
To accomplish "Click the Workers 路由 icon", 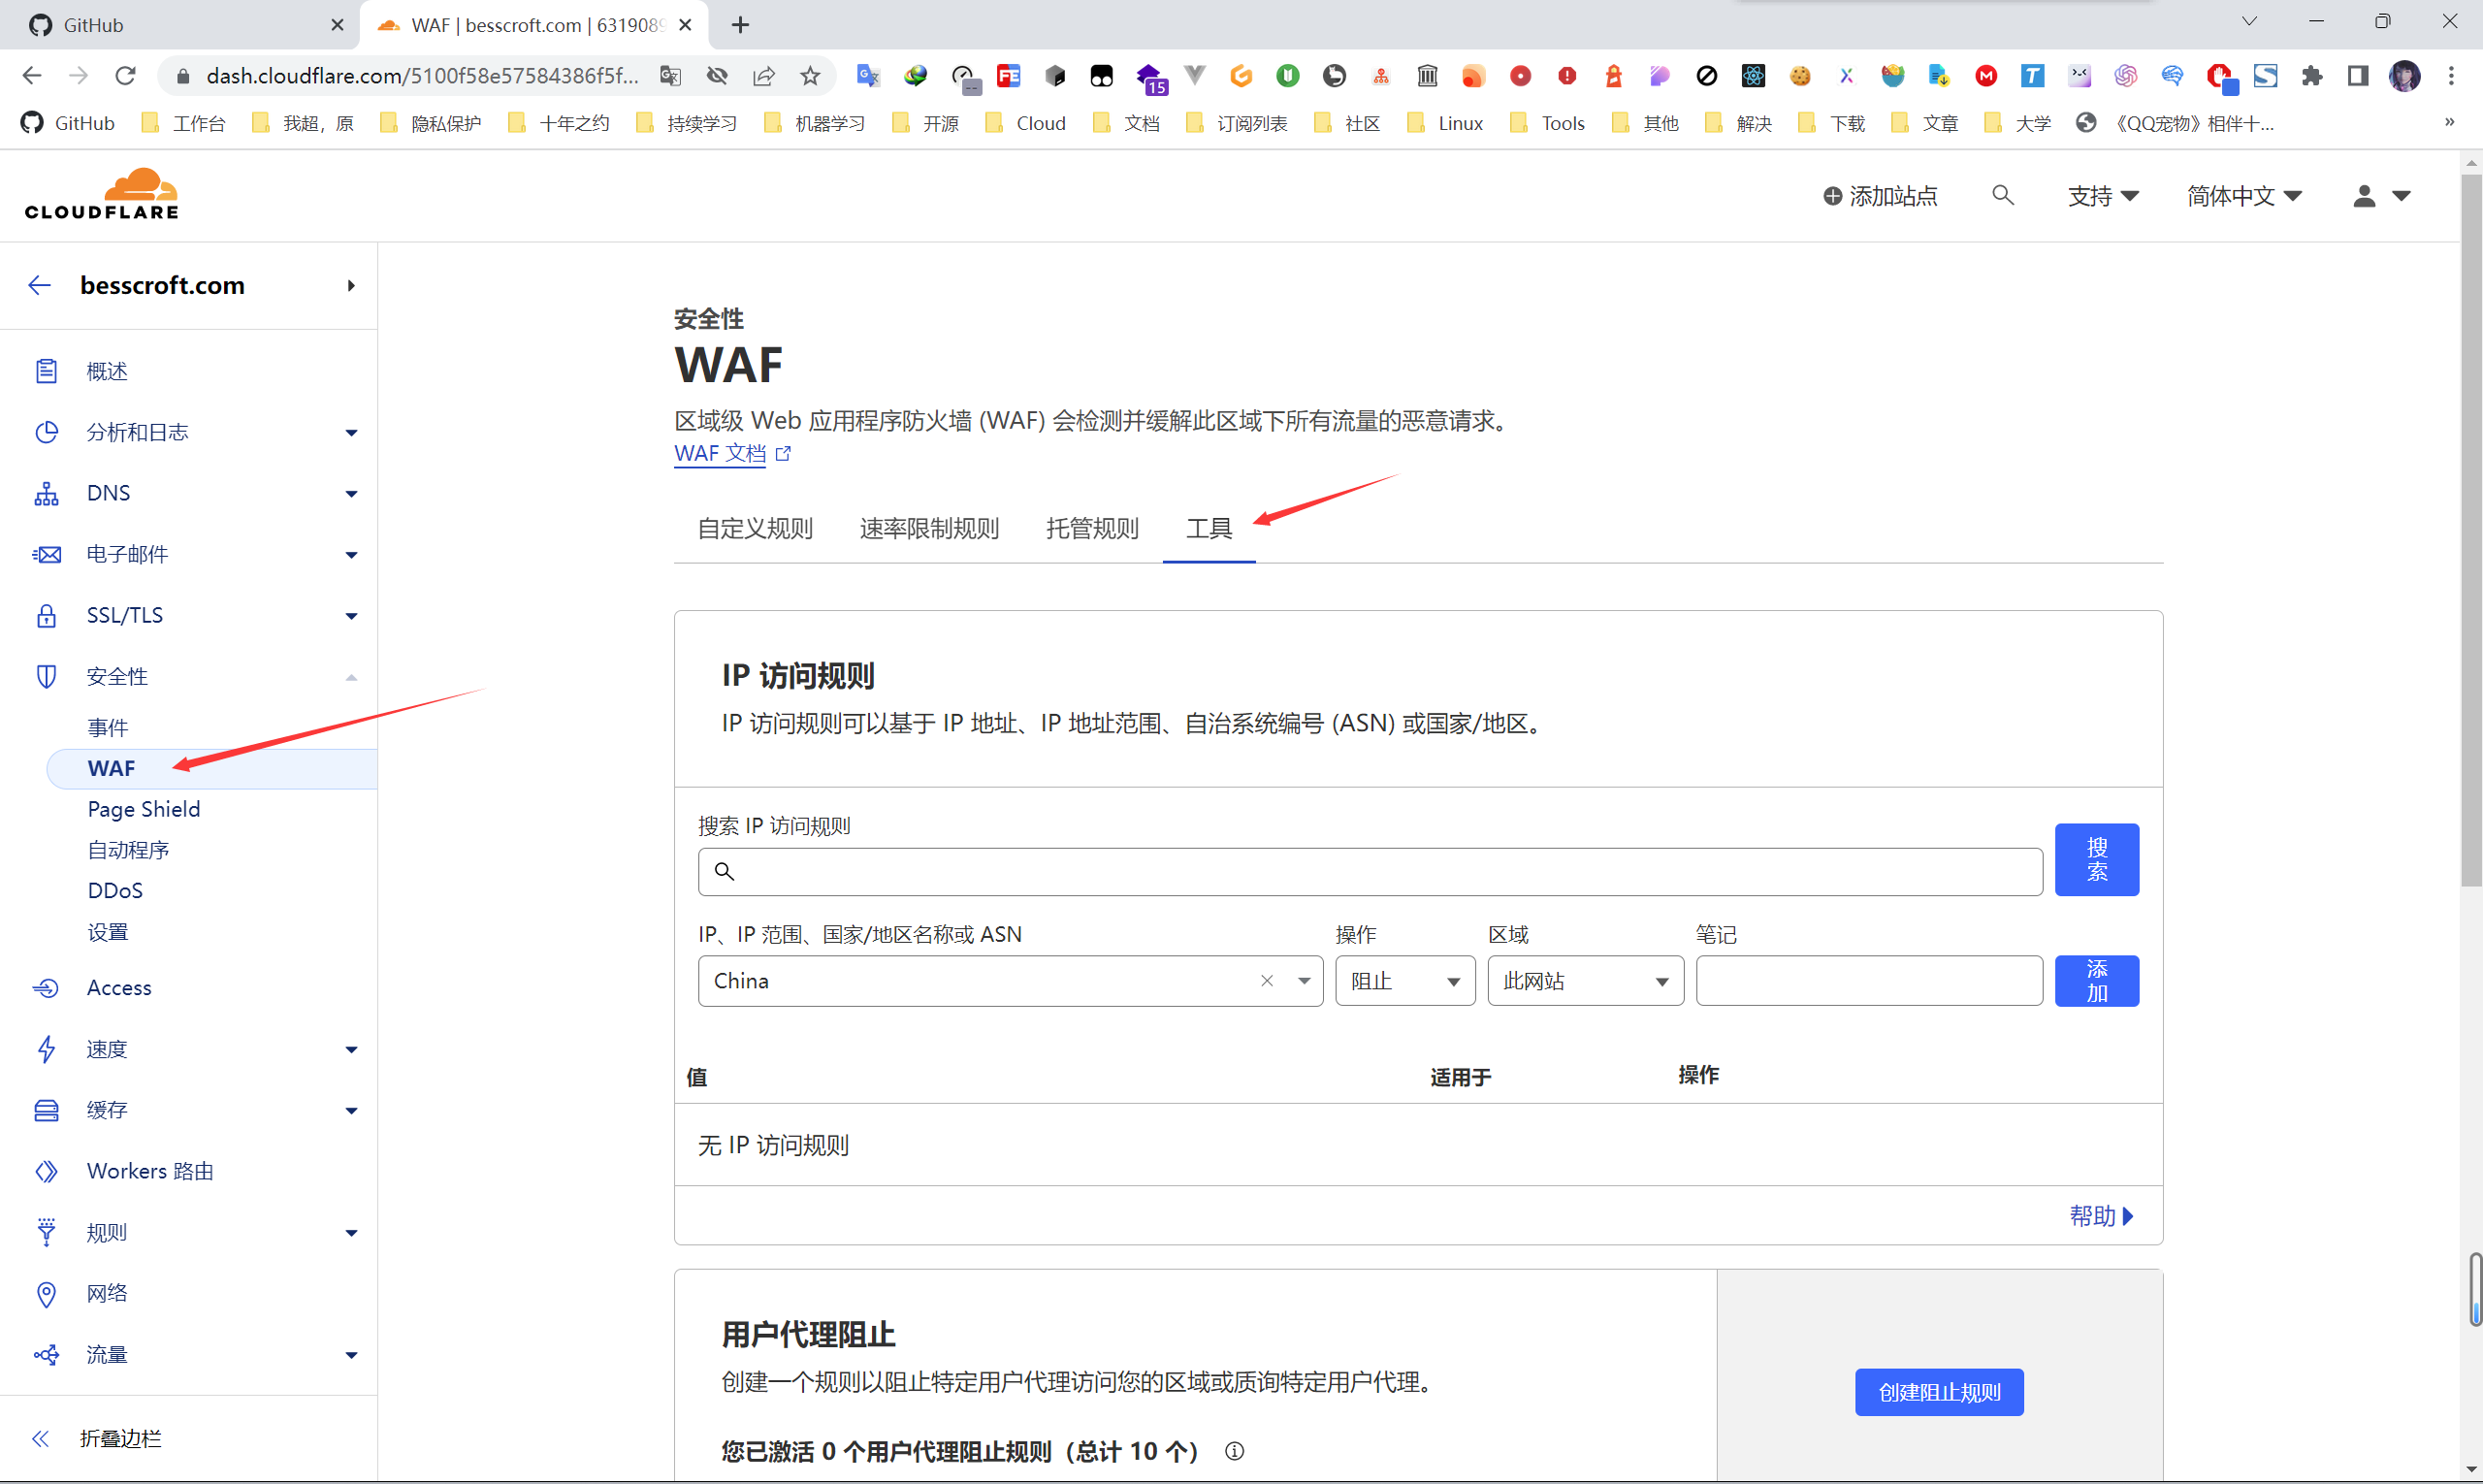I will pyautogui.click(x=46, y=1171).
